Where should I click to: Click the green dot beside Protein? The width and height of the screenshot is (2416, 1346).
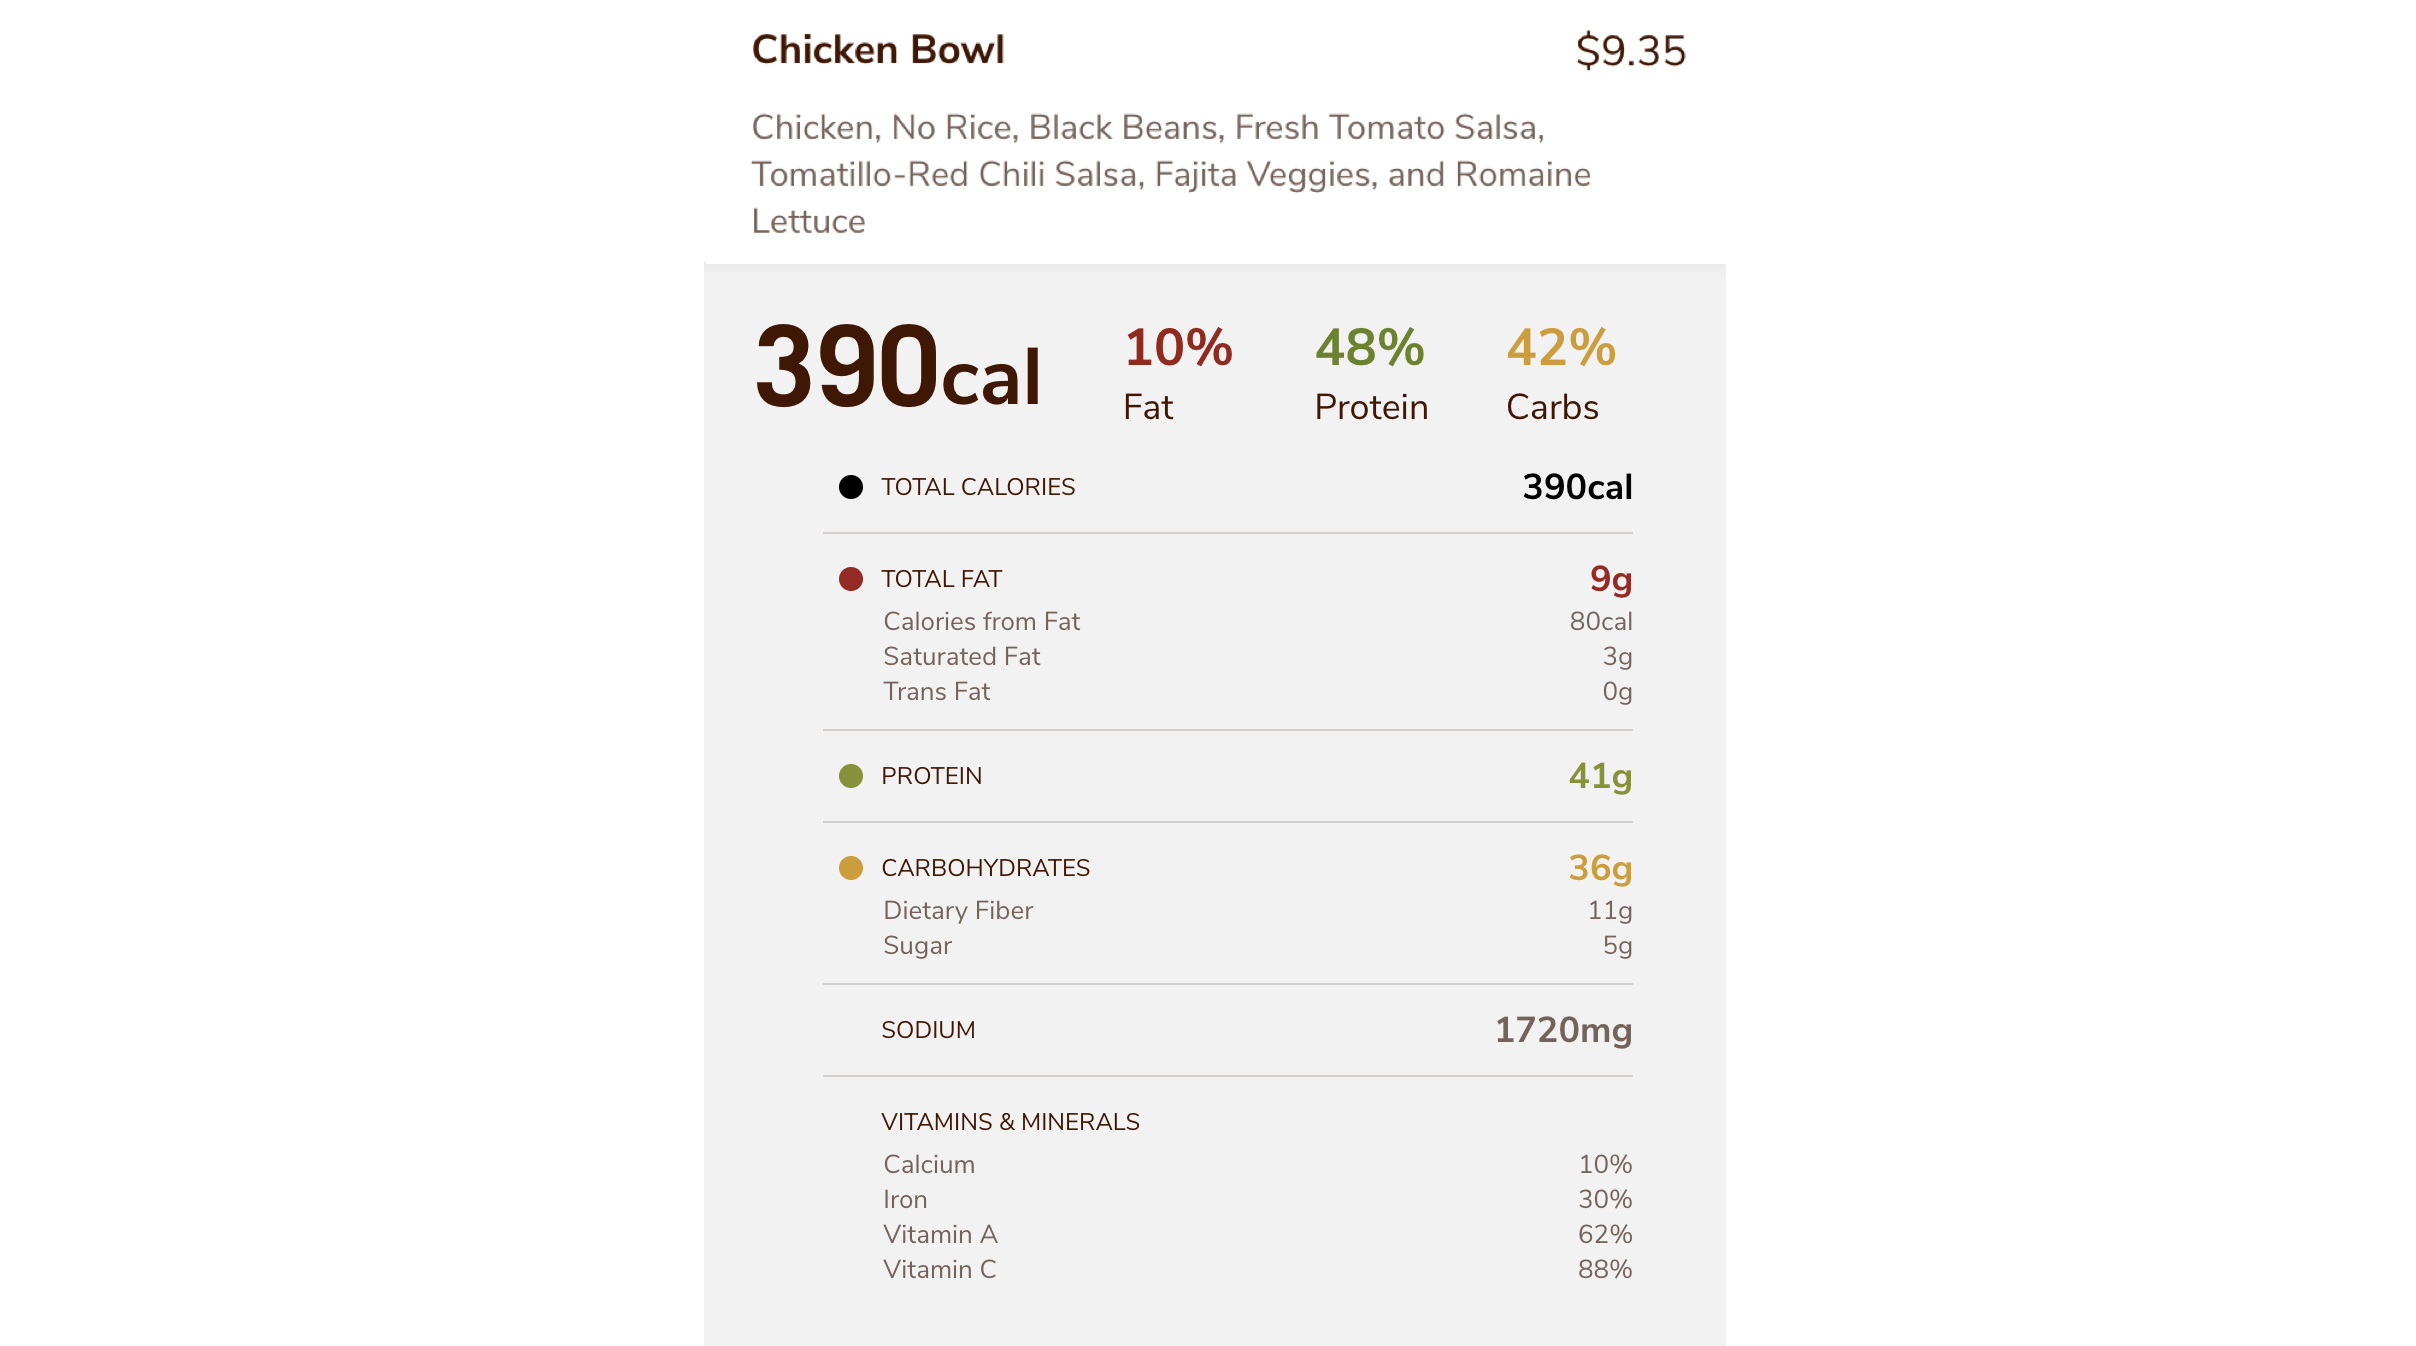[850, 776]
